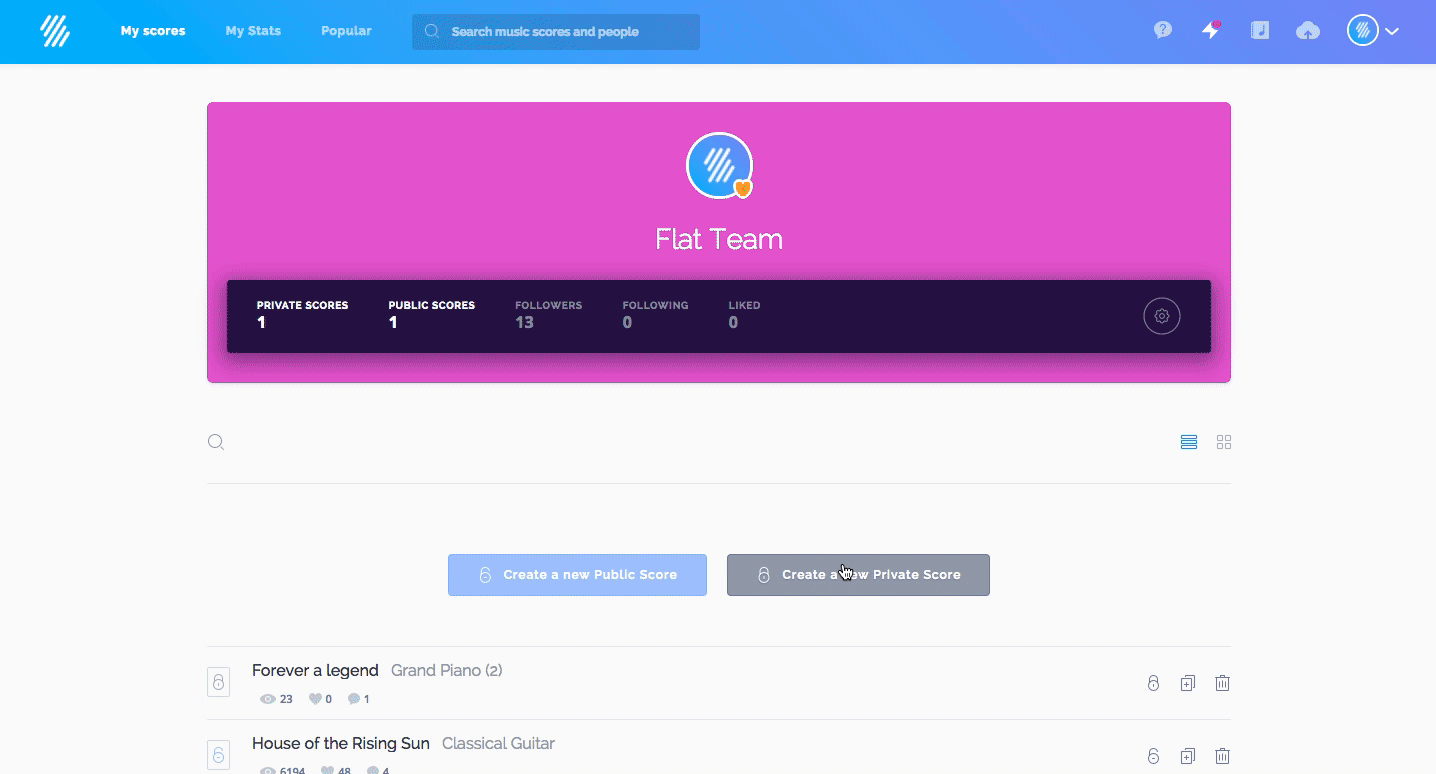This screenshot has height=774, width=1436.
Task: Click the Grand Piano (2) instrument label
Action: (447, 671)
